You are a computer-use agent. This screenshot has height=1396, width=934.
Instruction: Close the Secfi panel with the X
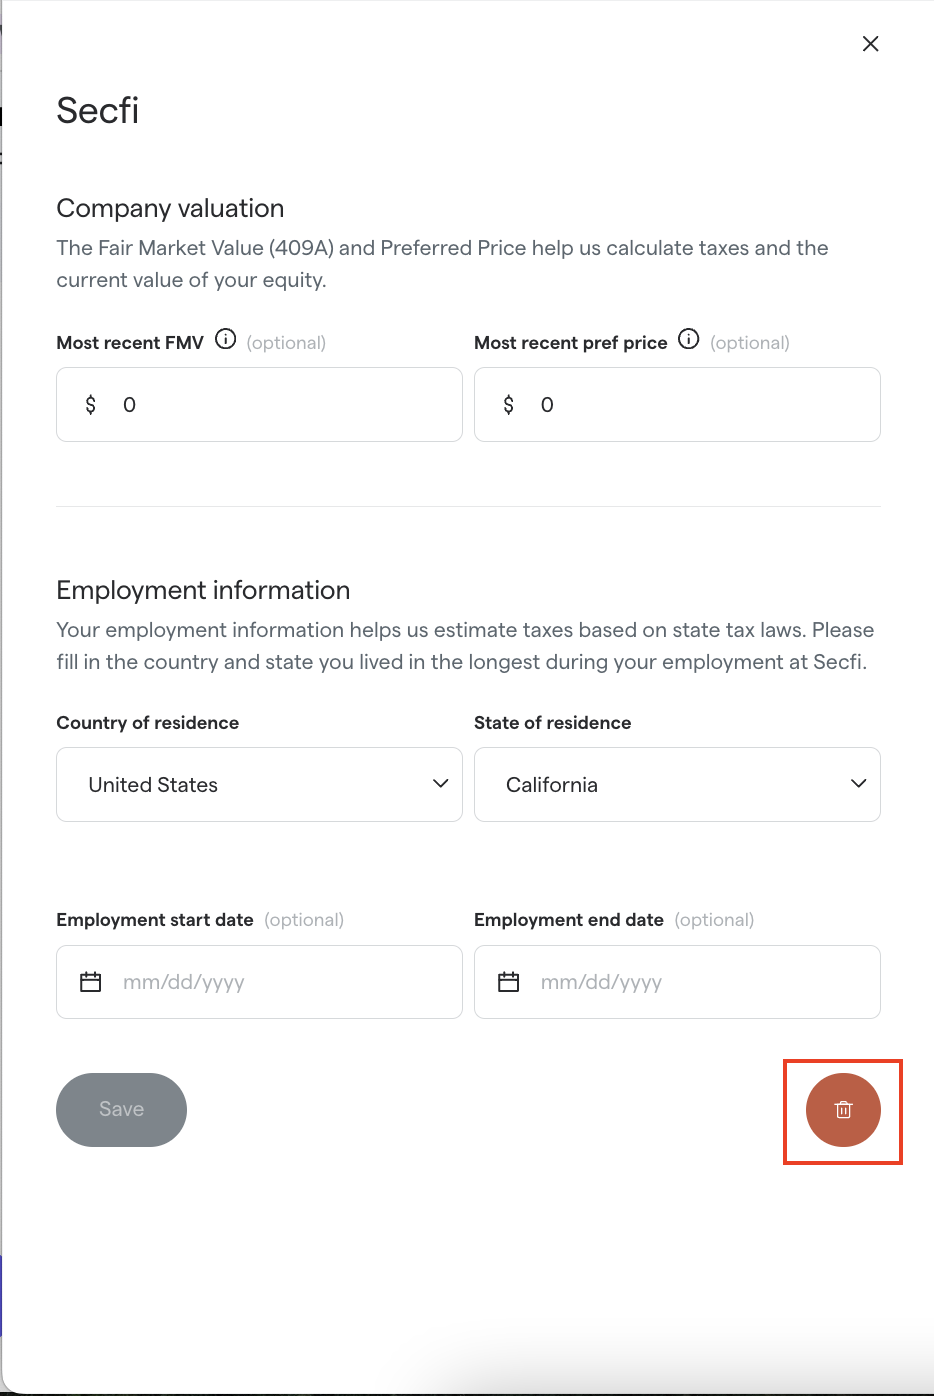point(870,44)
